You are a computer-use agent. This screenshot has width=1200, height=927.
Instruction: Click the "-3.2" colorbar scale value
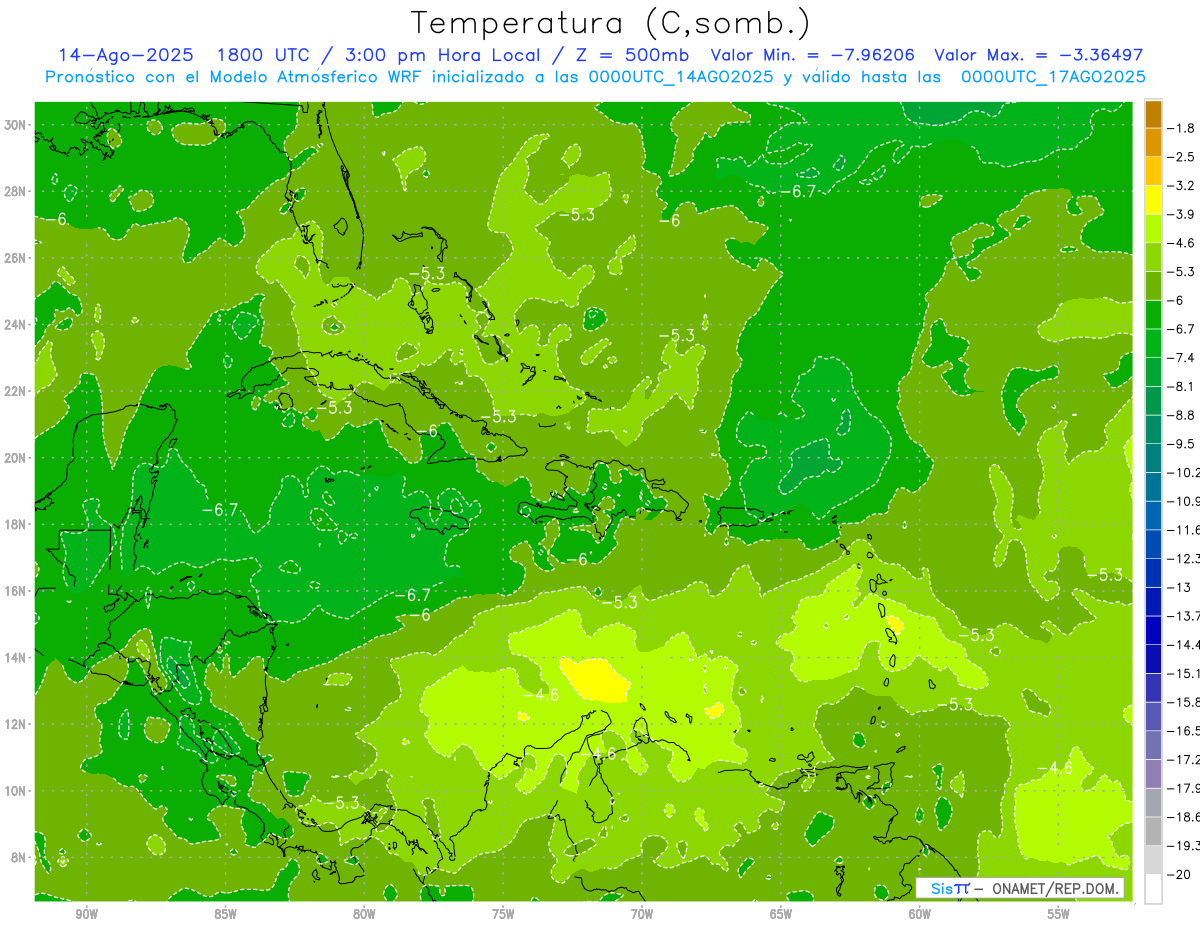1182,186
